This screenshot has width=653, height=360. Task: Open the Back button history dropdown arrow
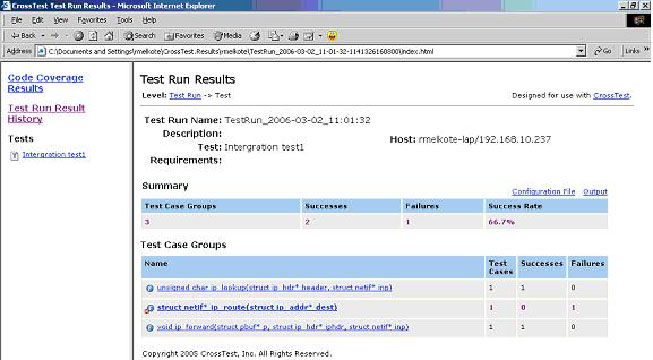point(43,36)
